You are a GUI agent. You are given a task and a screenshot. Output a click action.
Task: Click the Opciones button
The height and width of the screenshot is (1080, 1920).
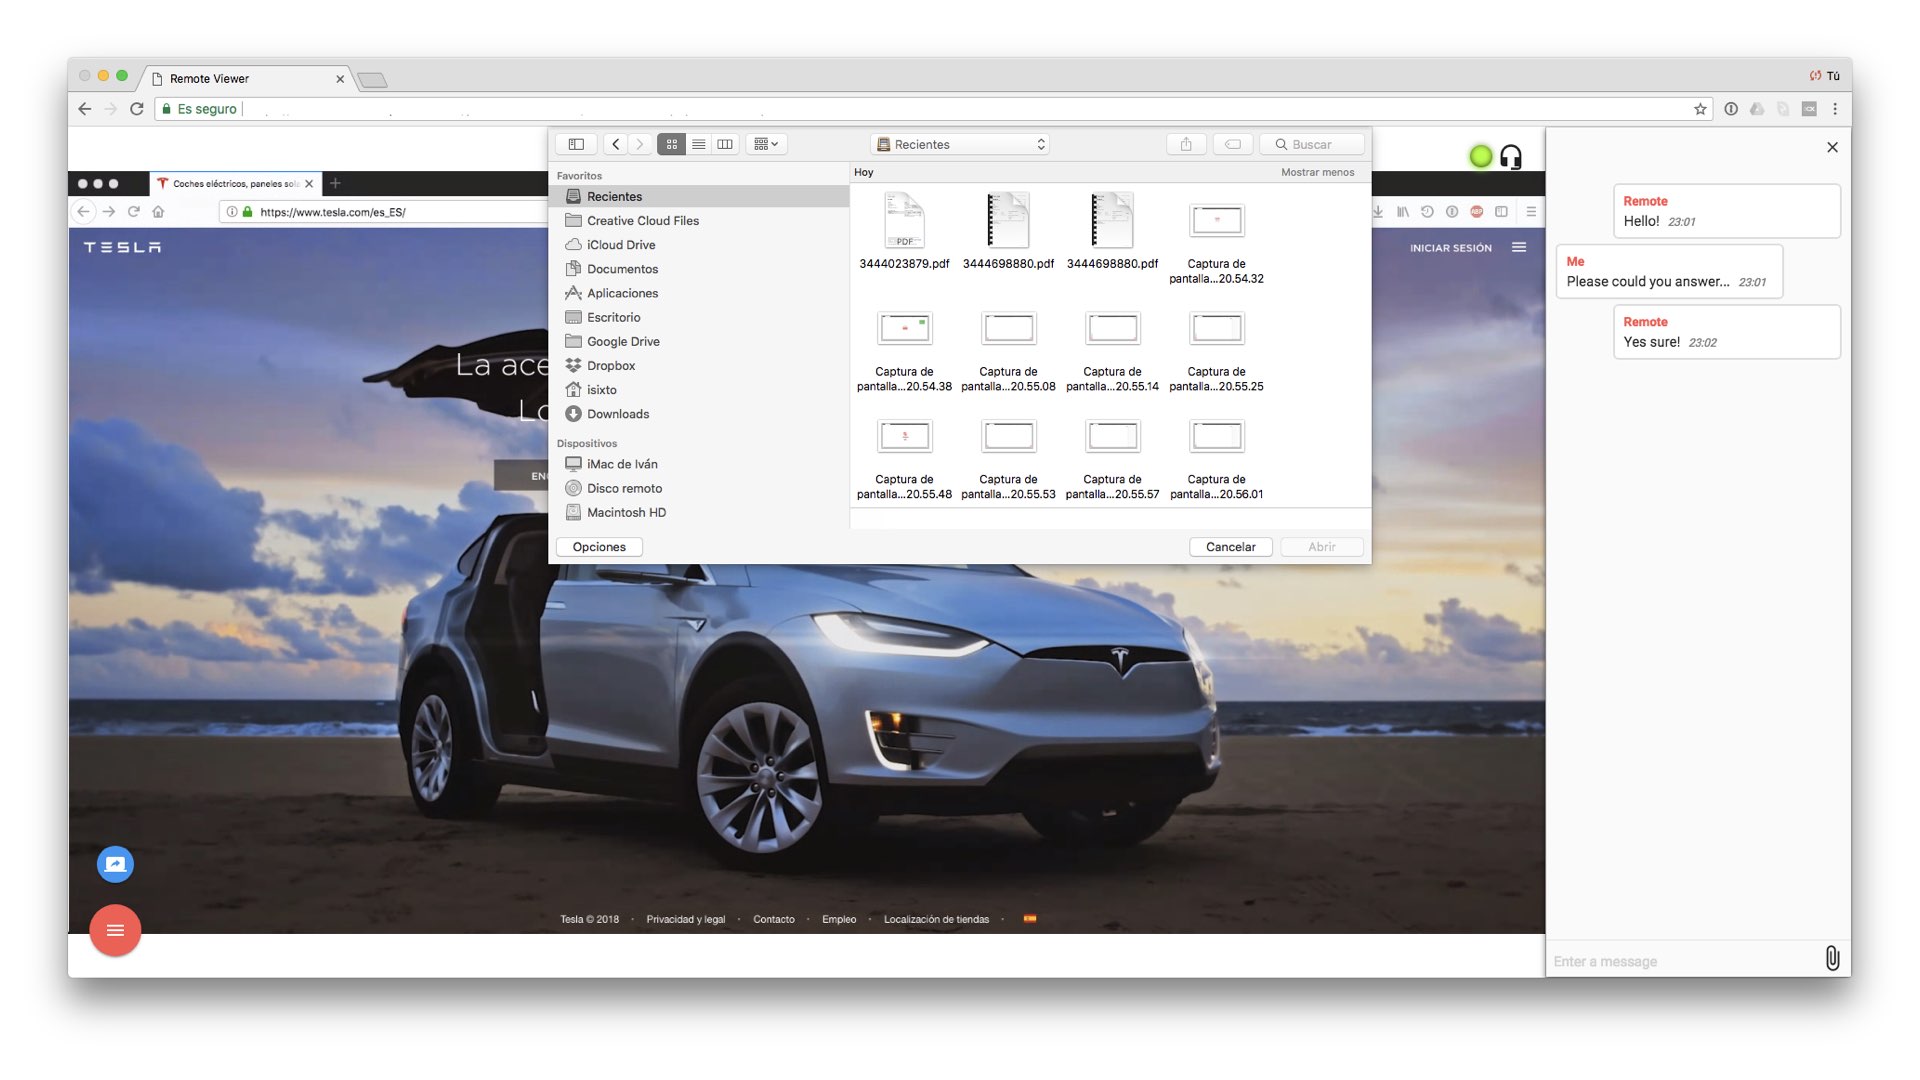pos(599,547)
